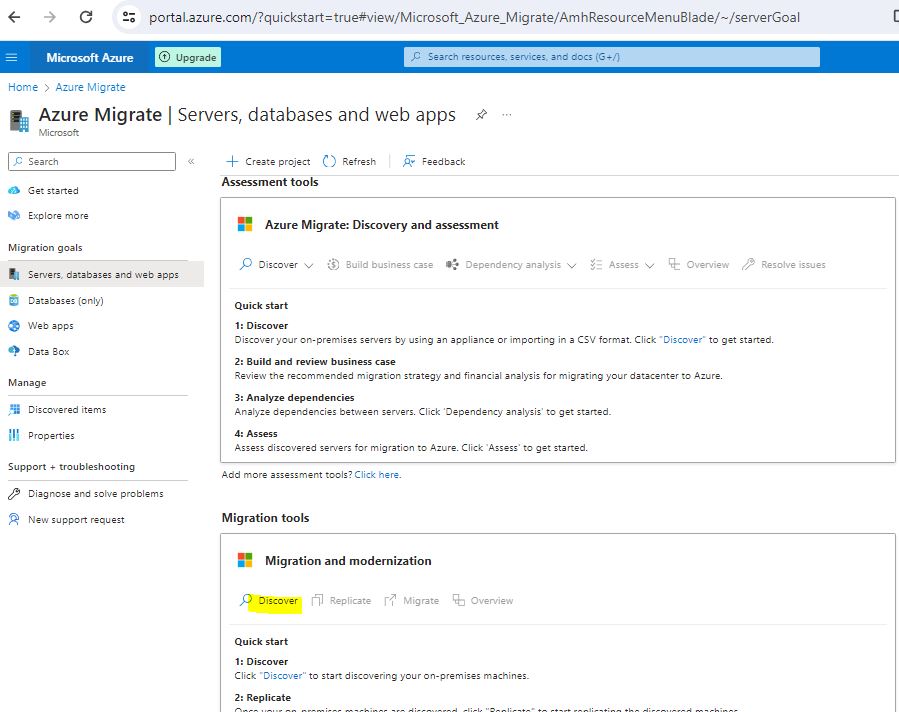
Task: Open Feedback from the toolbar
Action: point(434,161)
